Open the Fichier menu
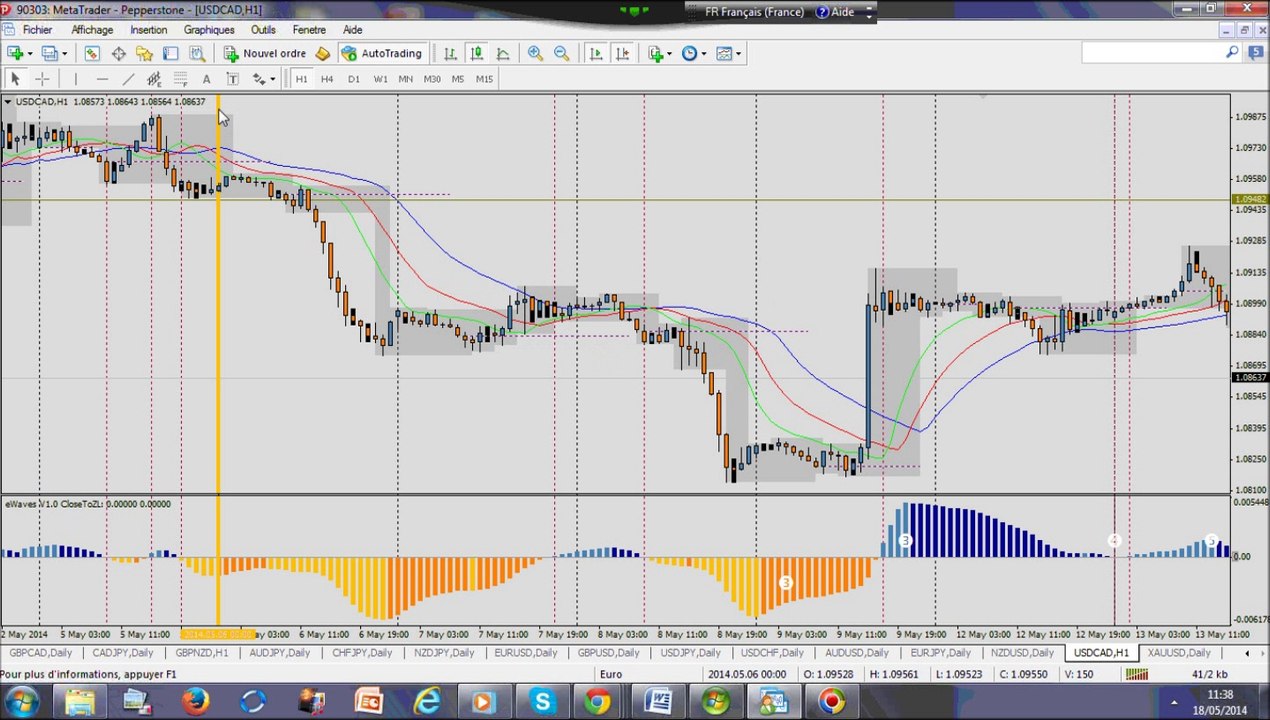 click(37, 30)
